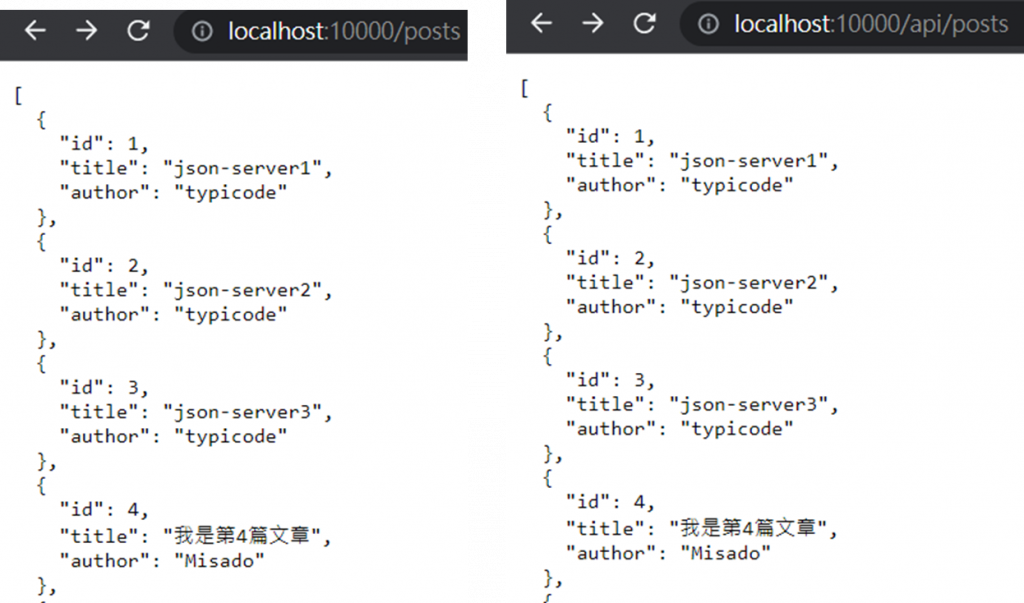The height and width of the screenshot is (603, 1024).
Task: Go back in the localhost:10000/api/posts browser
Action: coord(541,24)
